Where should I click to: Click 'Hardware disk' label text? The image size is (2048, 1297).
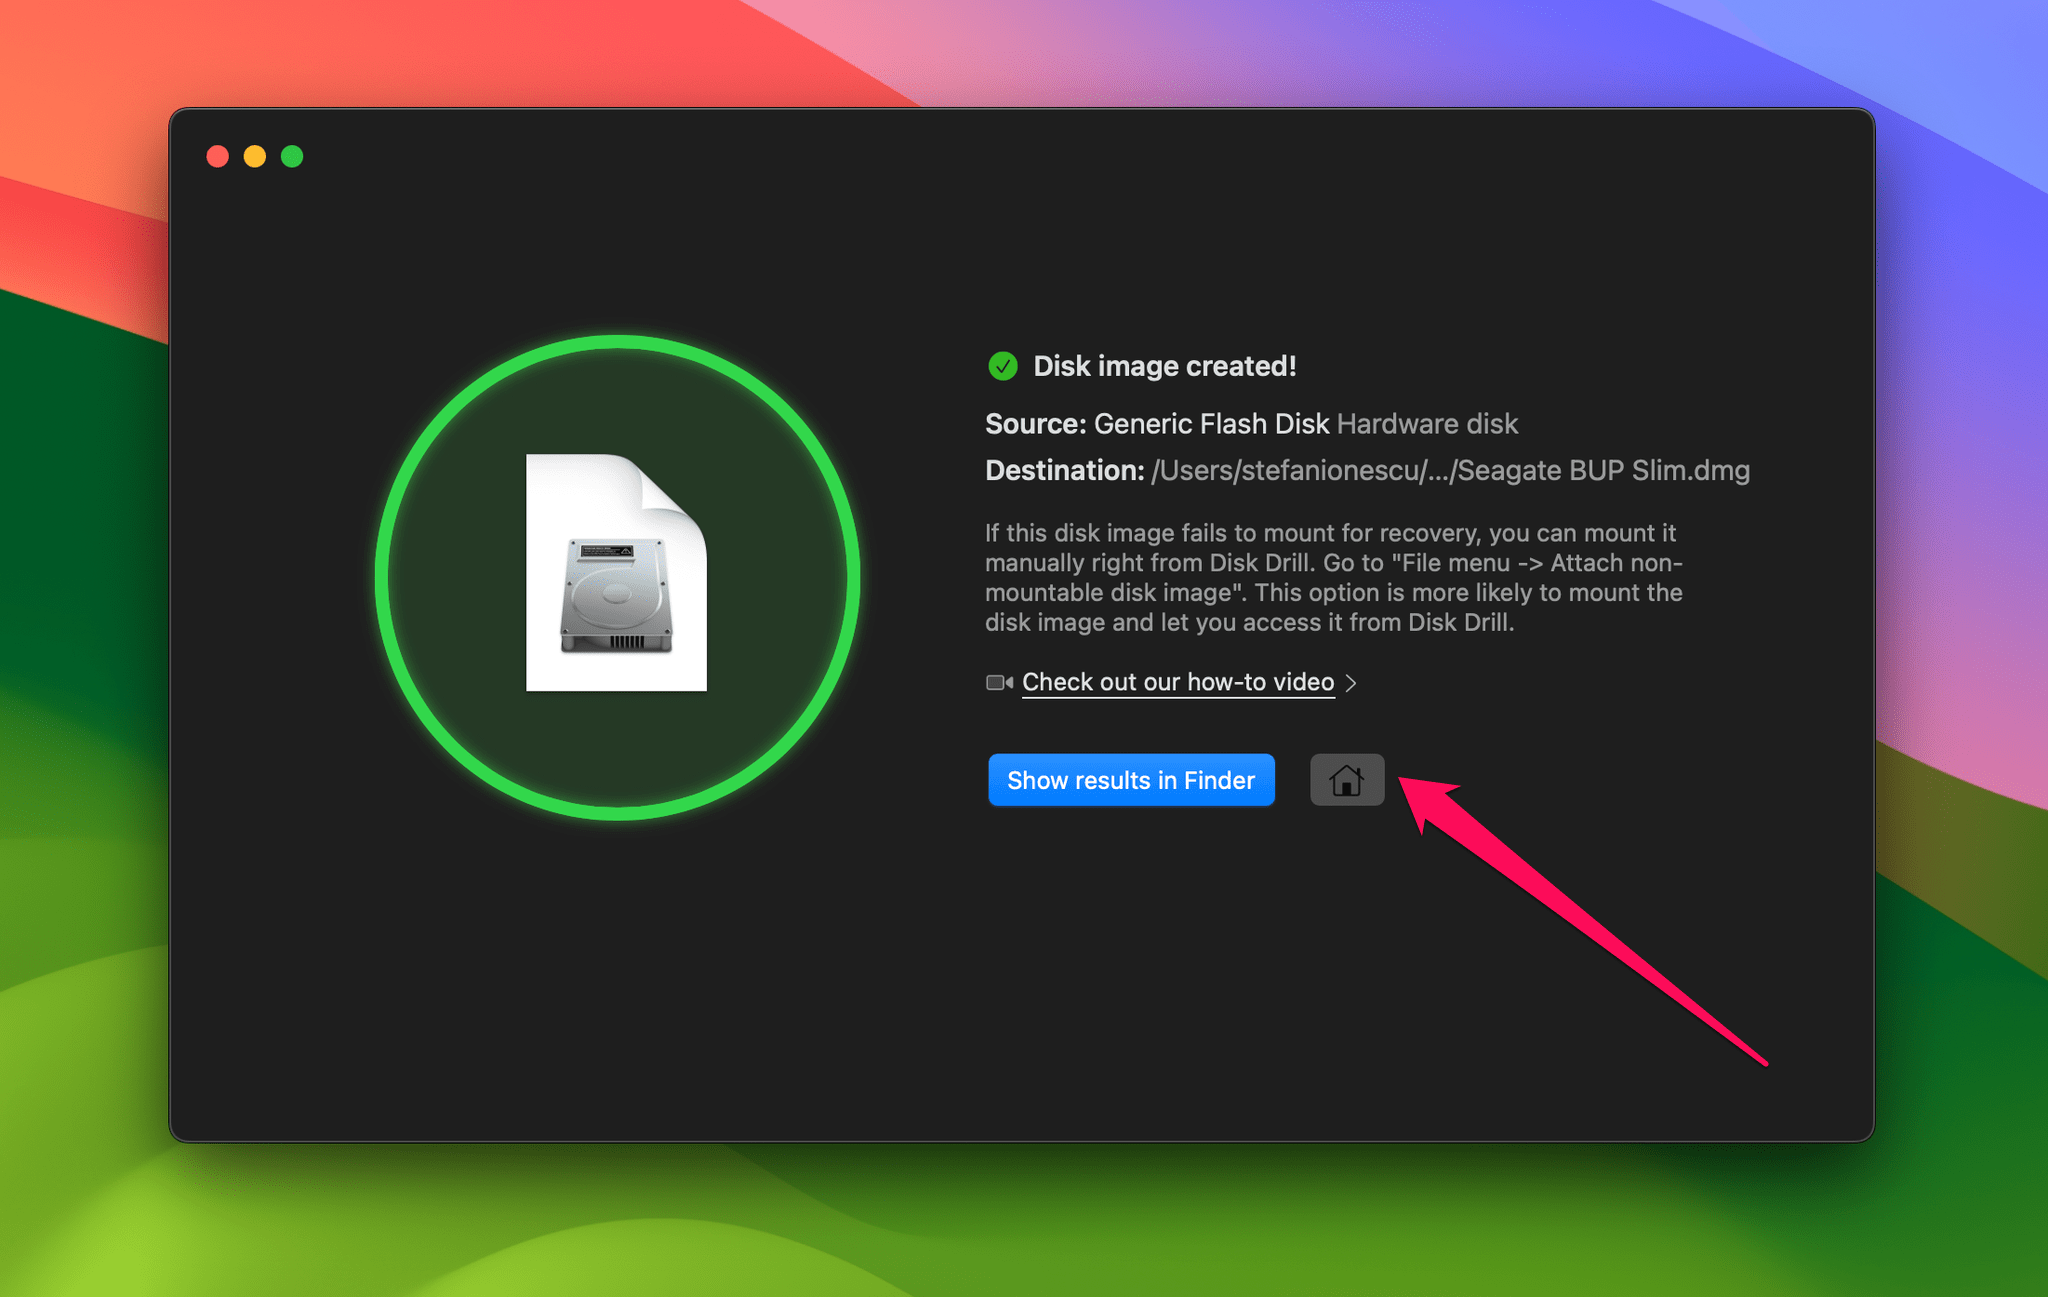(1427, 424)
